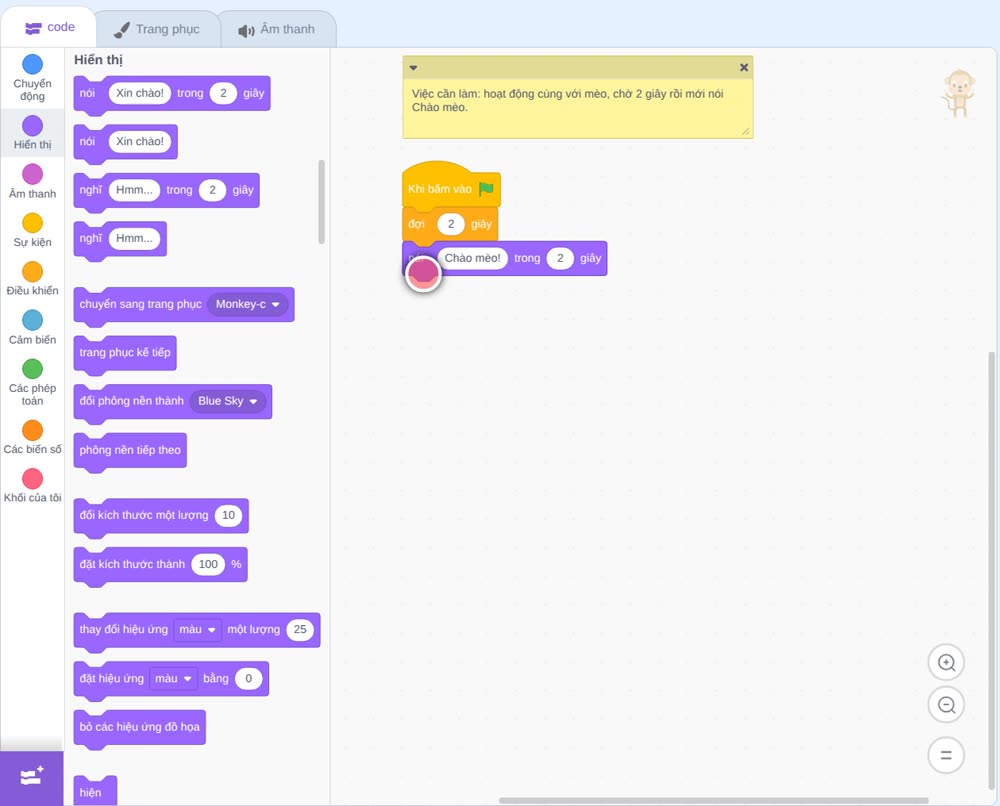The image size is (1000, 806).
Task: Click the Hmm... field in the timed nghĩ block
Action: (x=134, y=190)
